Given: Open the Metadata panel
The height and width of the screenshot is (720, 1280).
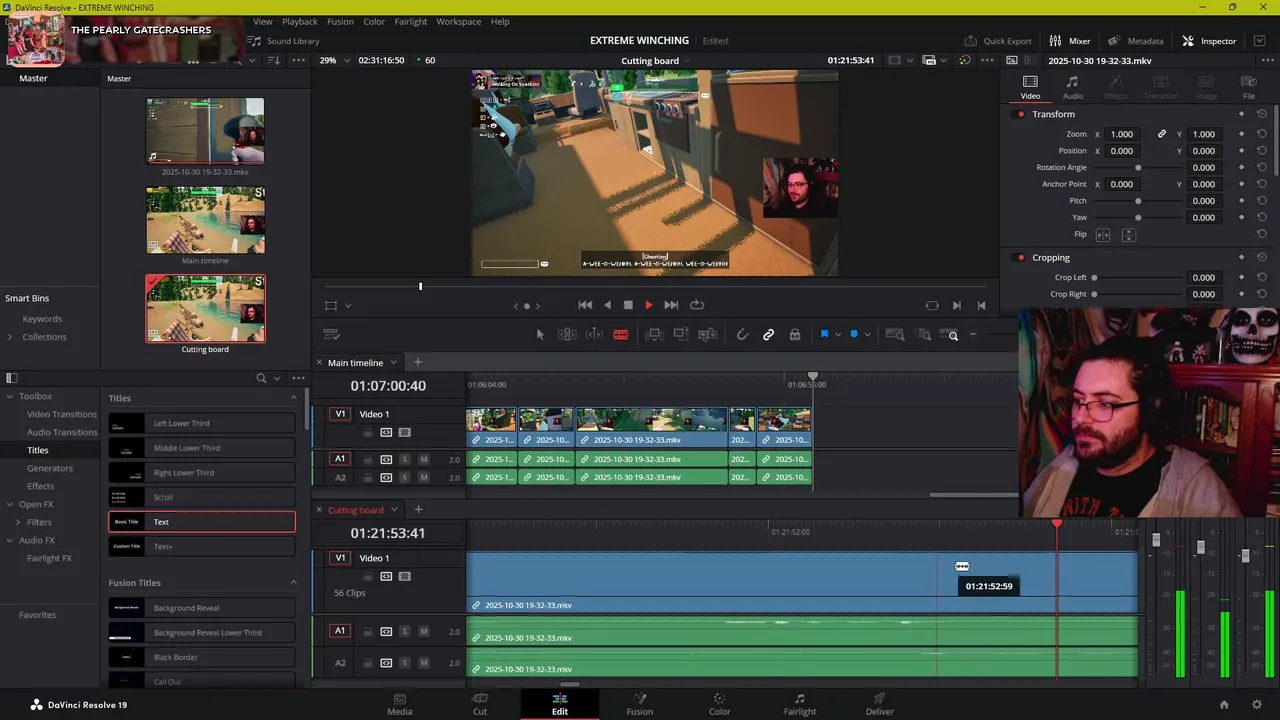Looking at the screenshot, I should click(1135, 41).
